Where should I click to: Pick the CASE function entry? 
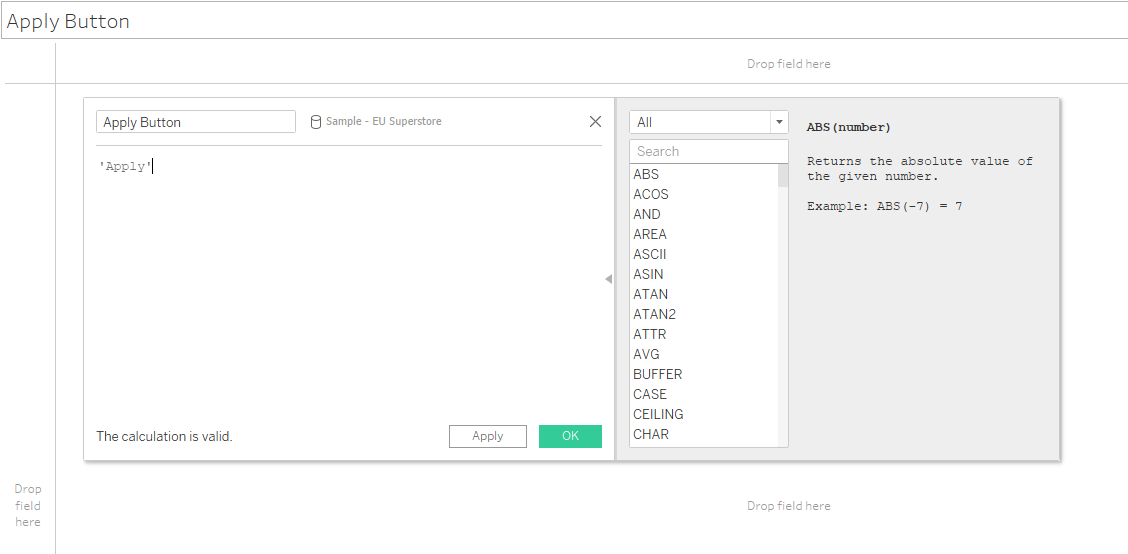(x=650, y=394)
